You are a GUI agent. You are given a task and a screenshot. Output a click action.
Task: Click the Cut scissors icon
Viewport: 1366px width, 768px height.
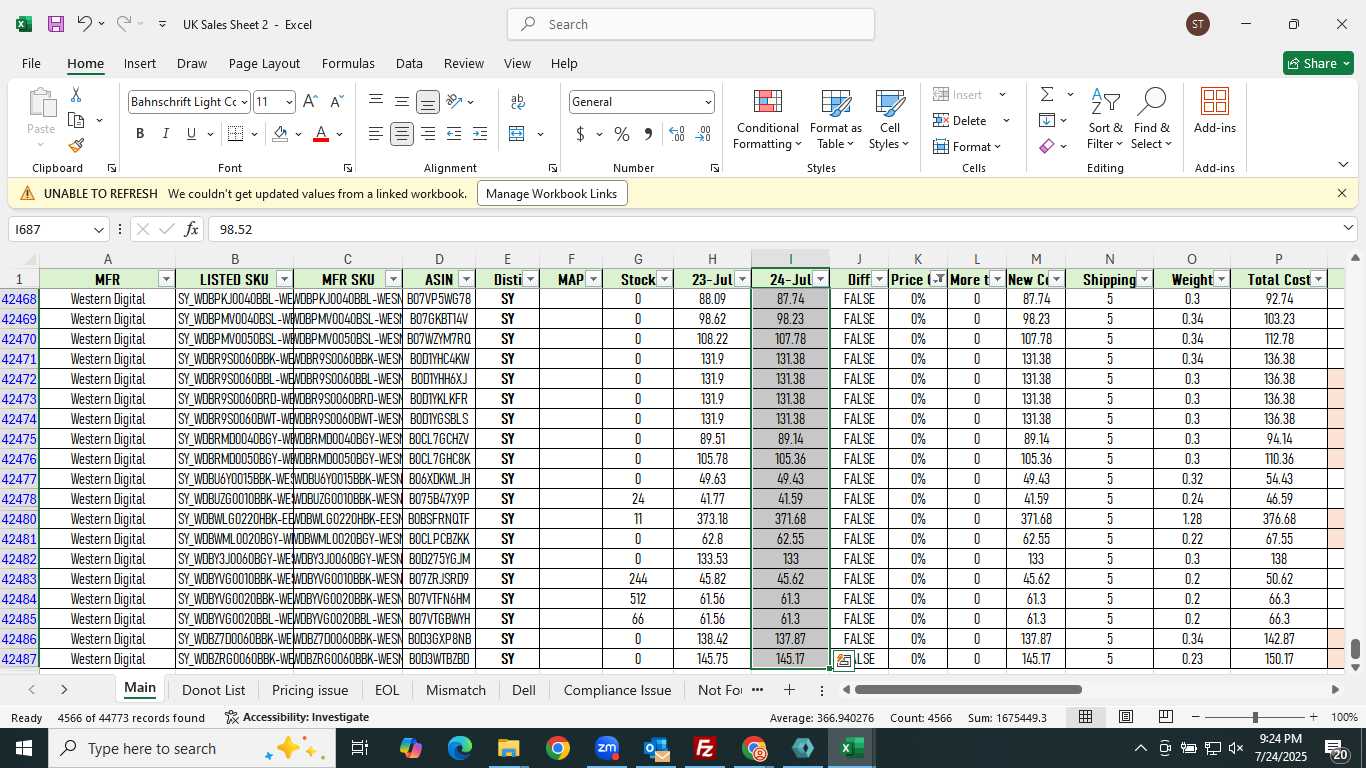click(x=76, y=95)
